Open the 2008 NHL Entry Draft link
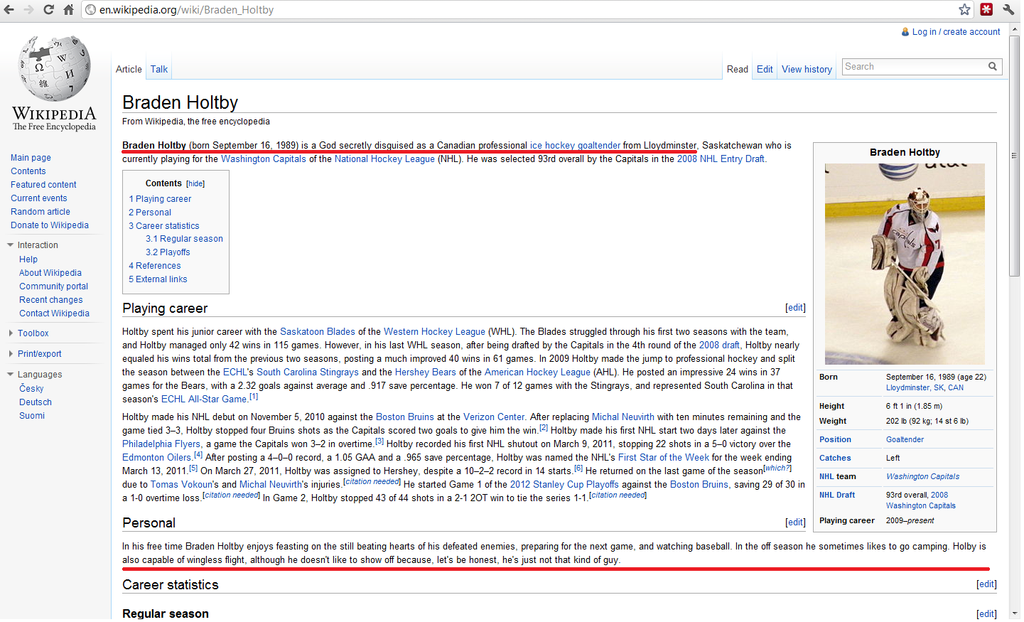1024x622 pixels. coord(721,159)
